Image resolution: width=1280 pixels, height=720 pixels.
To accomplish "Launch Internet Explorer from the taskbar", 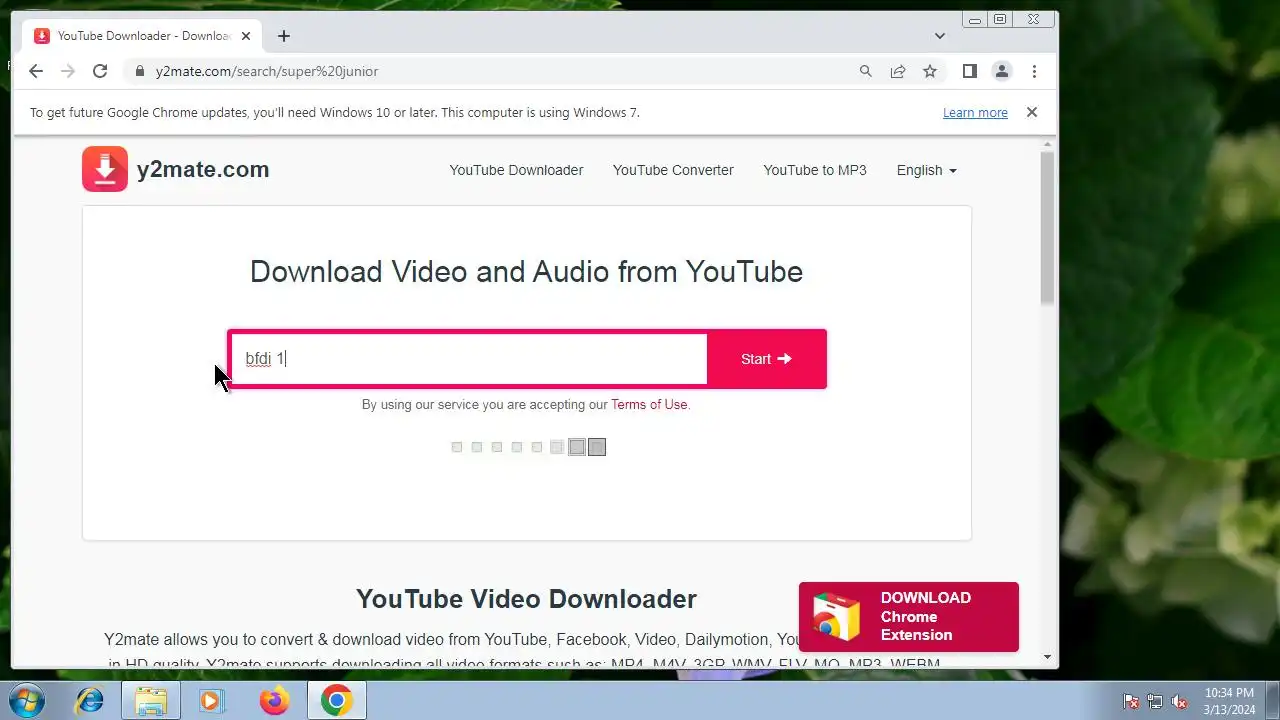I will tap(90, 701).
